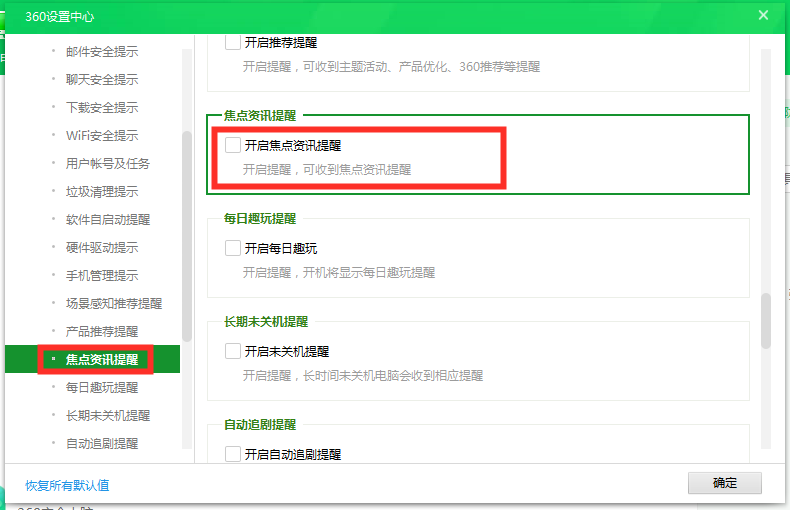This screenshot has height=510, width=790.
Task: Open WiFi安全提示 section
Action: pyautogui.click(x=102, y=136)
